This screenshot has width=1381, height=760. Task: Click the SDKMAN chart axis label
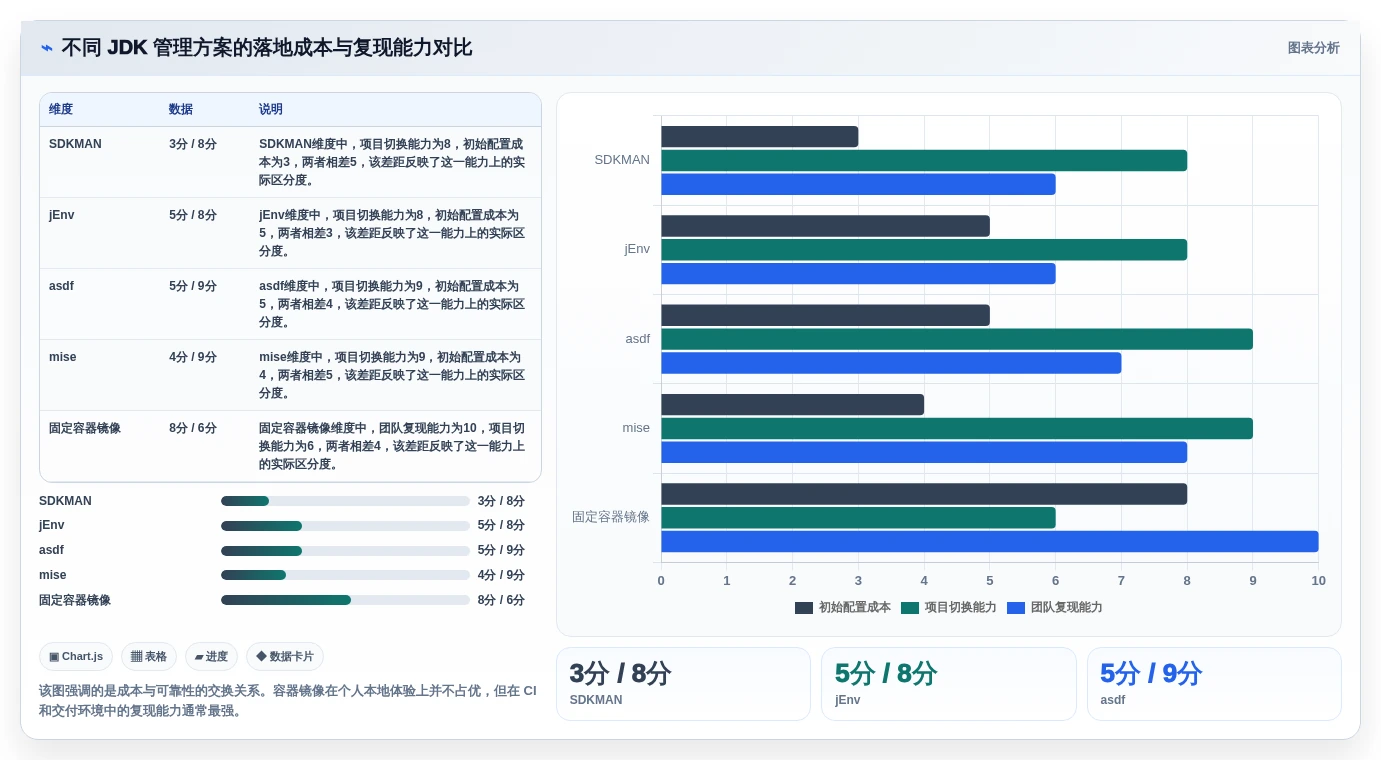click(622, 160)
